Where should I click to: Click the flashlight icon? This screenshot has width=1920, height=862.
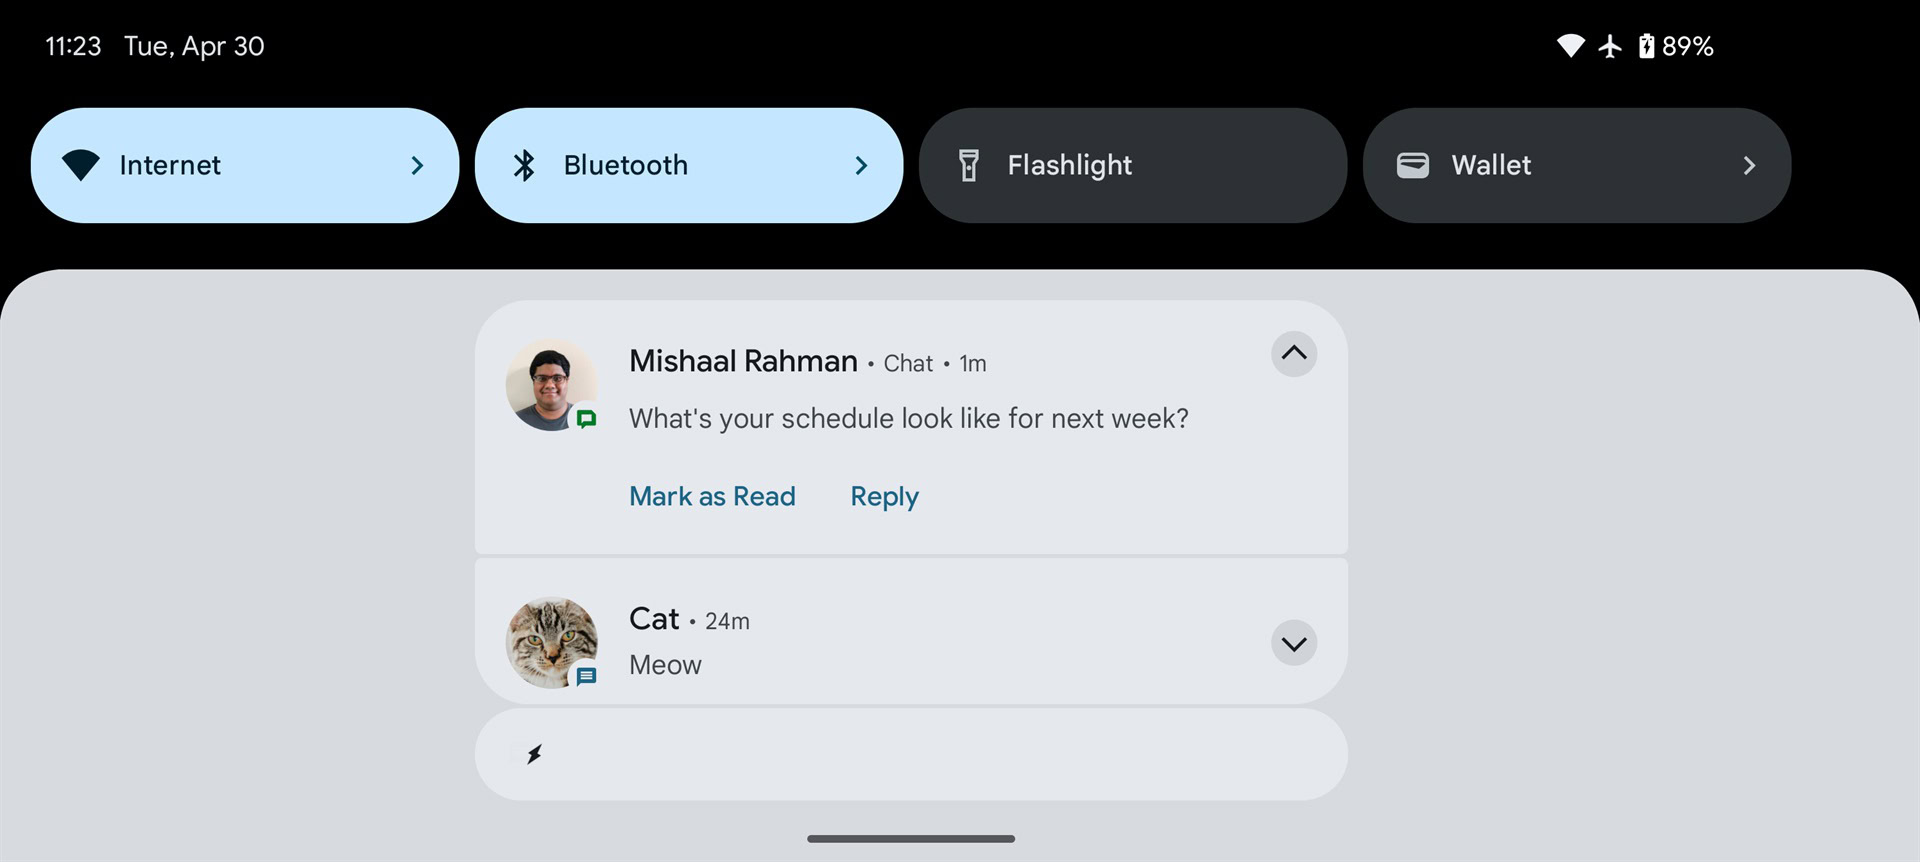pos(968,165)
